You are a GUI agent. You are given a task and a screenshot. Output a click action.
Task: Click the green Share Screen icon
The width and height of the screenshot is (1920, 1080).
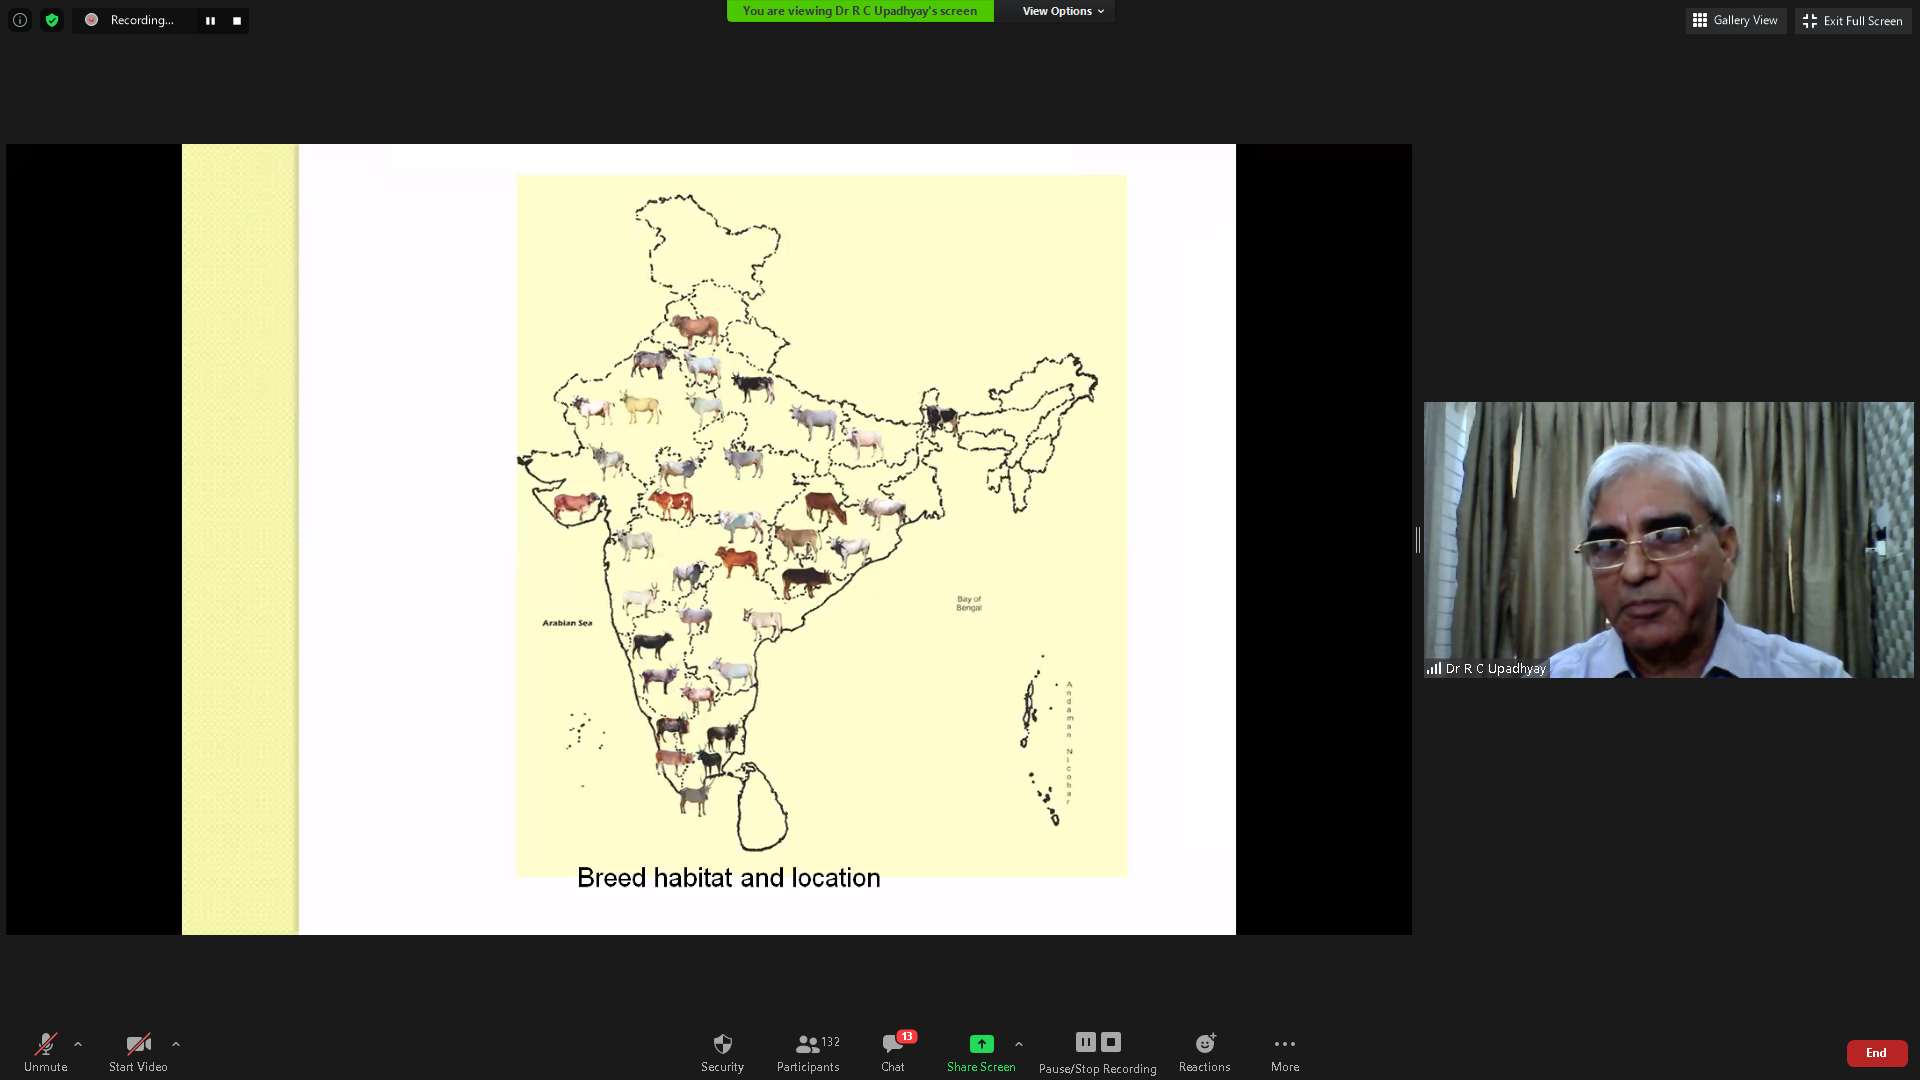pyautogui.click(x=981, y=1044)
